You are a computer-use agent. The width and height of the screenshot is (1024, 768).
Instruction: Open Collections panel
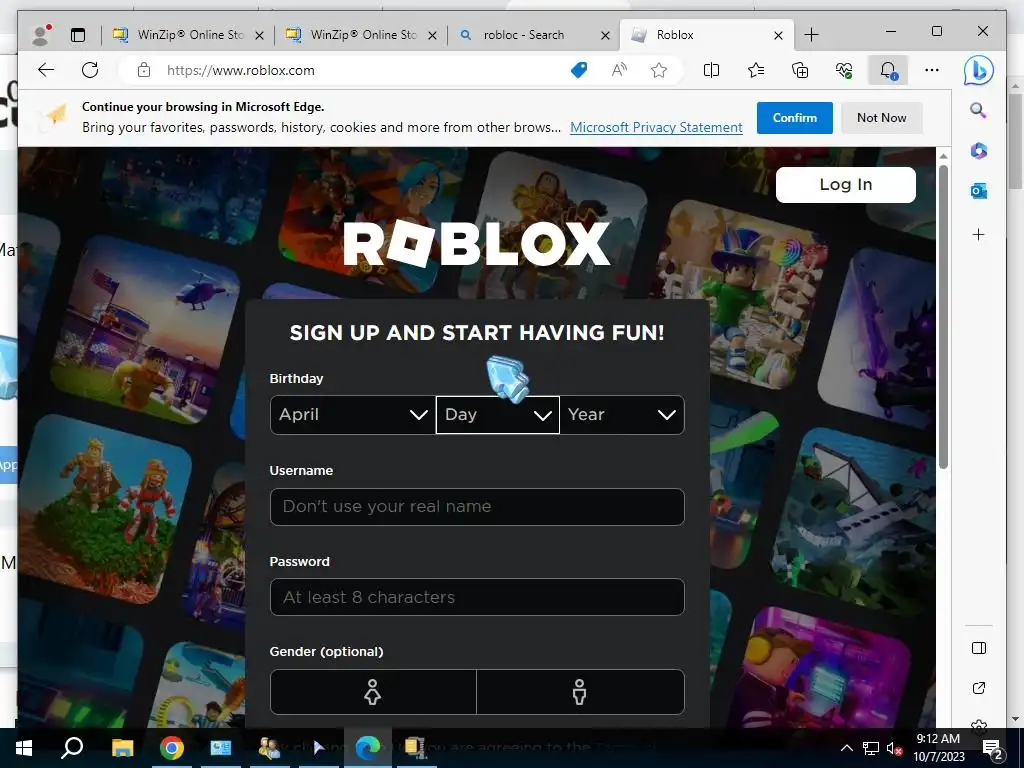pos(800,70)
